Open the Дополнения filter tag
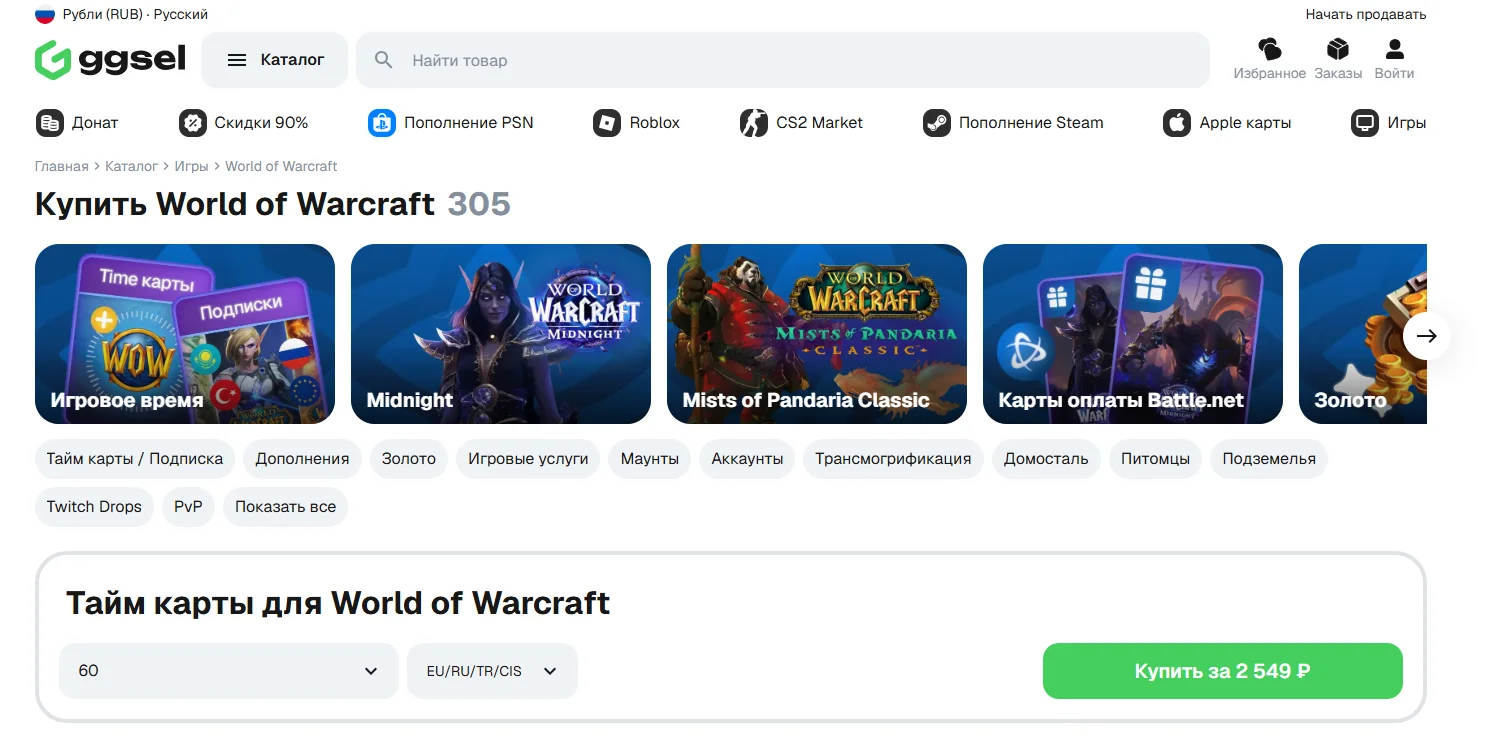 pyautogui.click(x=302, y=459)
